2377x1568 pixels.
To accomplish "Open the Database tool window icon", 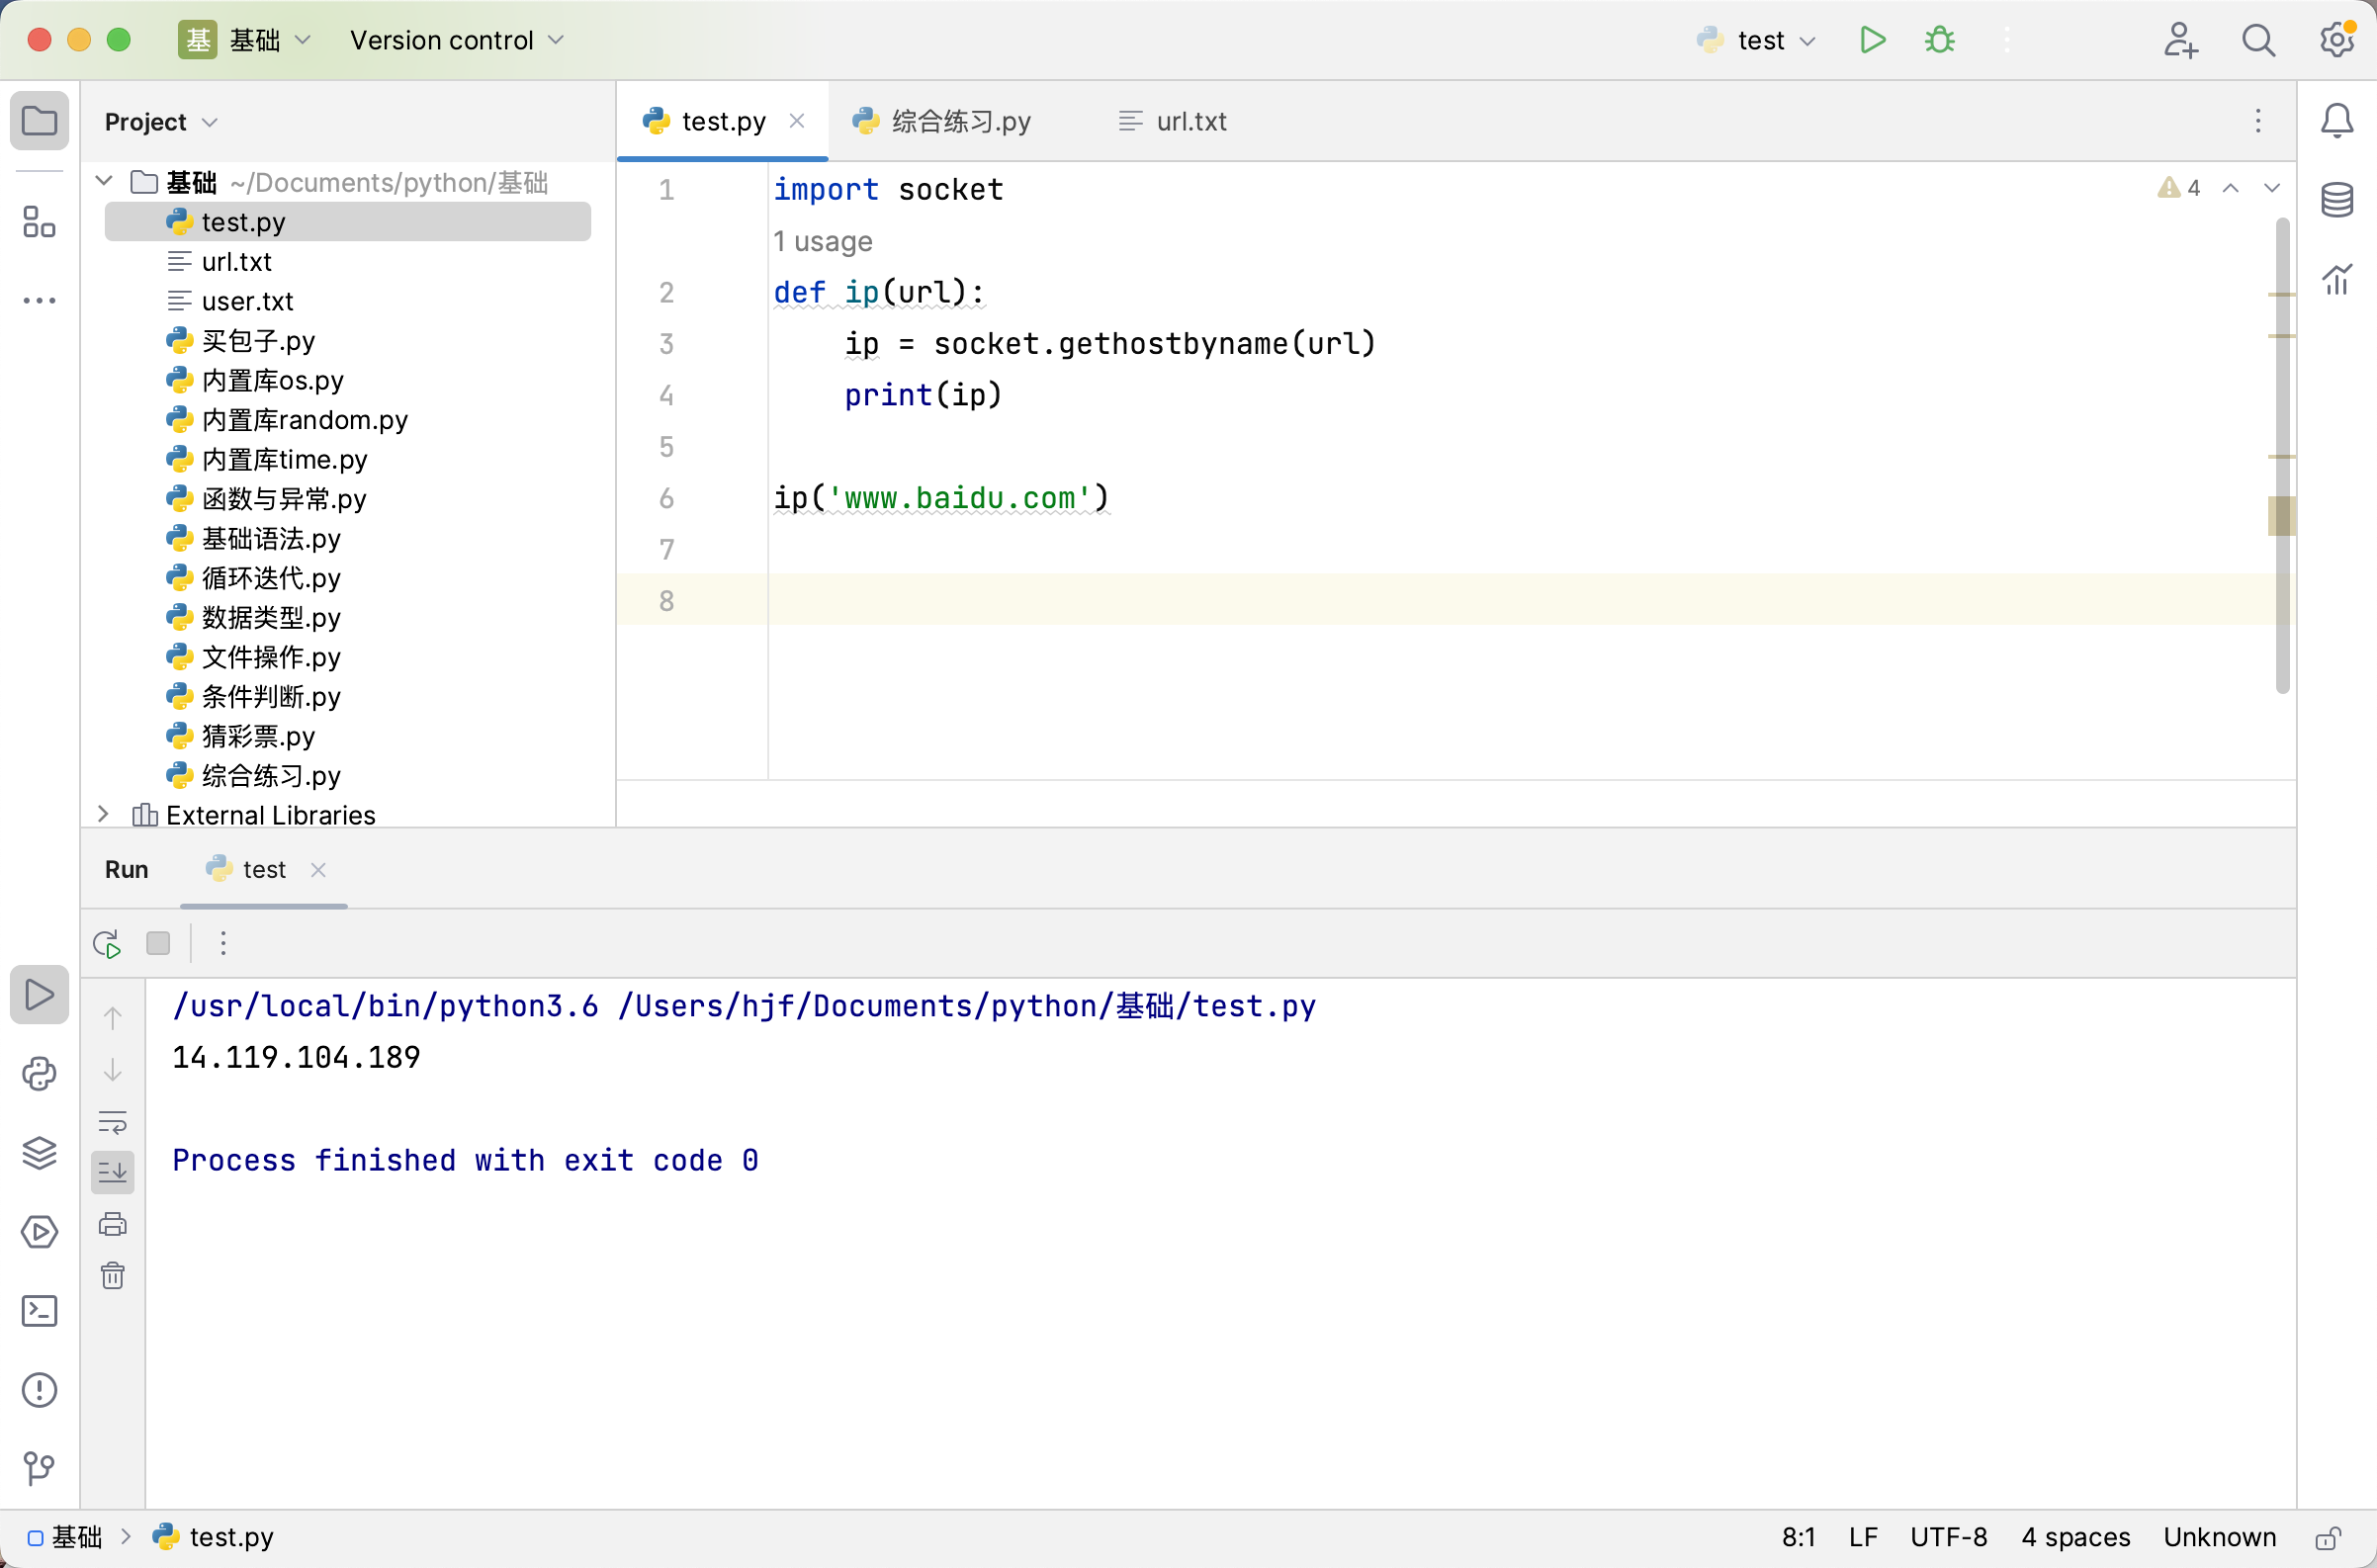I will tap(2337, 200).
